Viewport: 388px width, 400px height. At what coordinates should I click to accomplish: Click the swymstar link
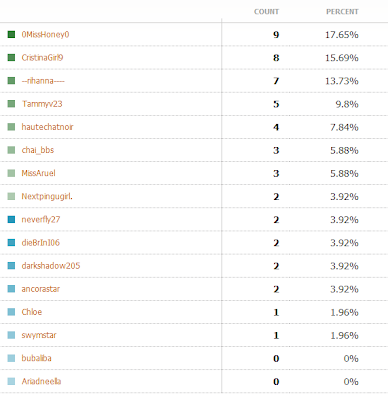click(39, 335)
